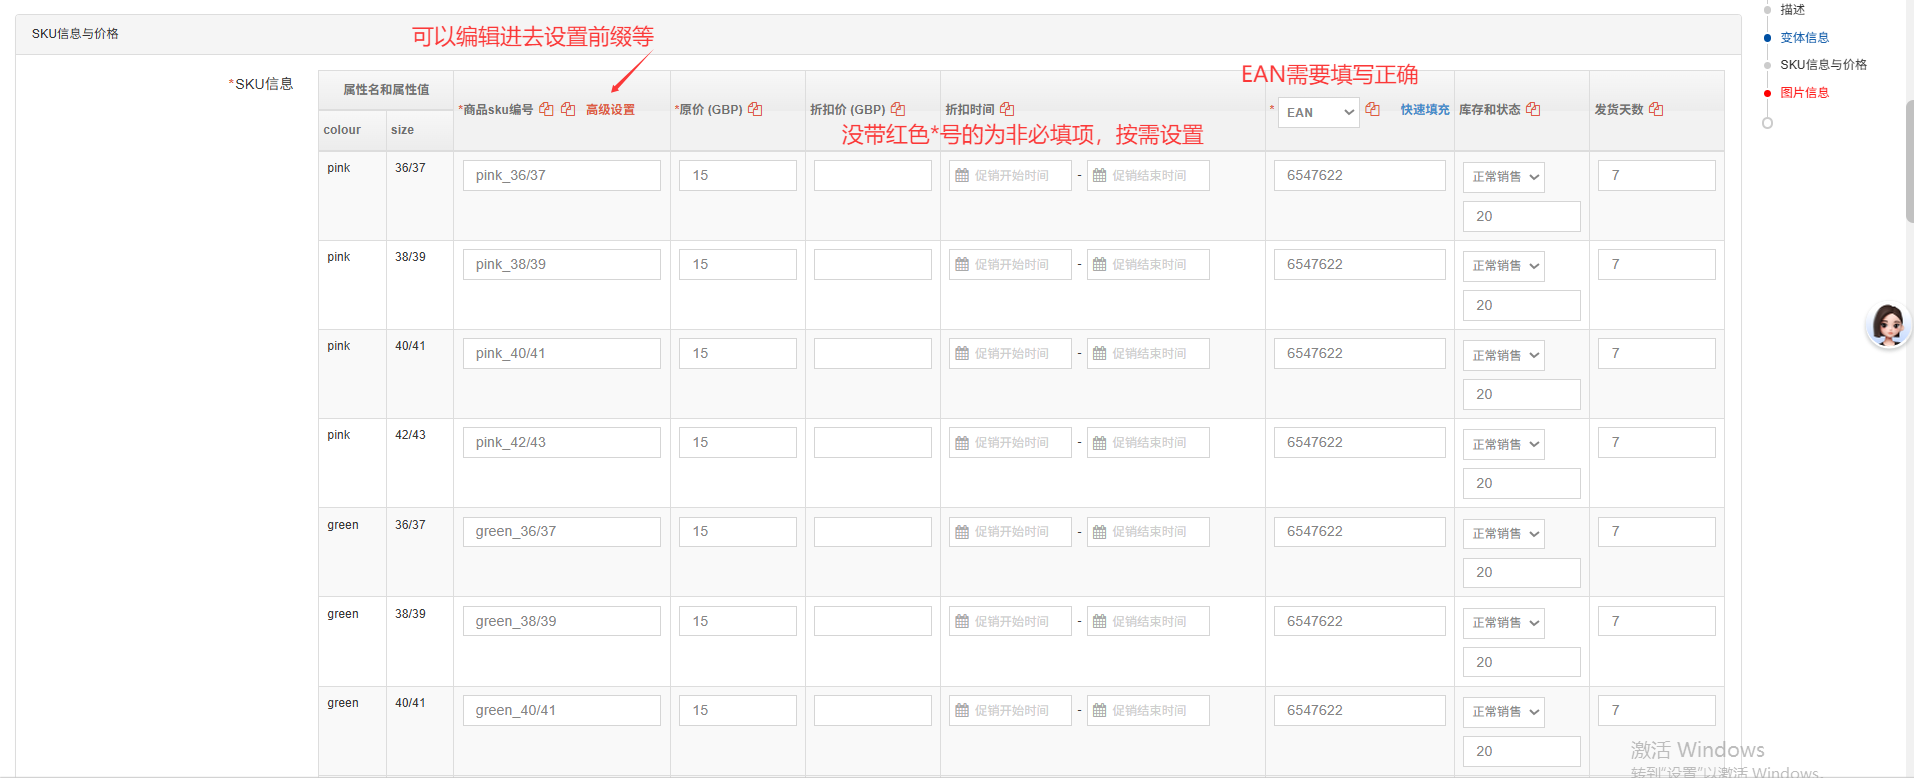Click the copy icon next to 折扣时间

(x=1007, y=109)
